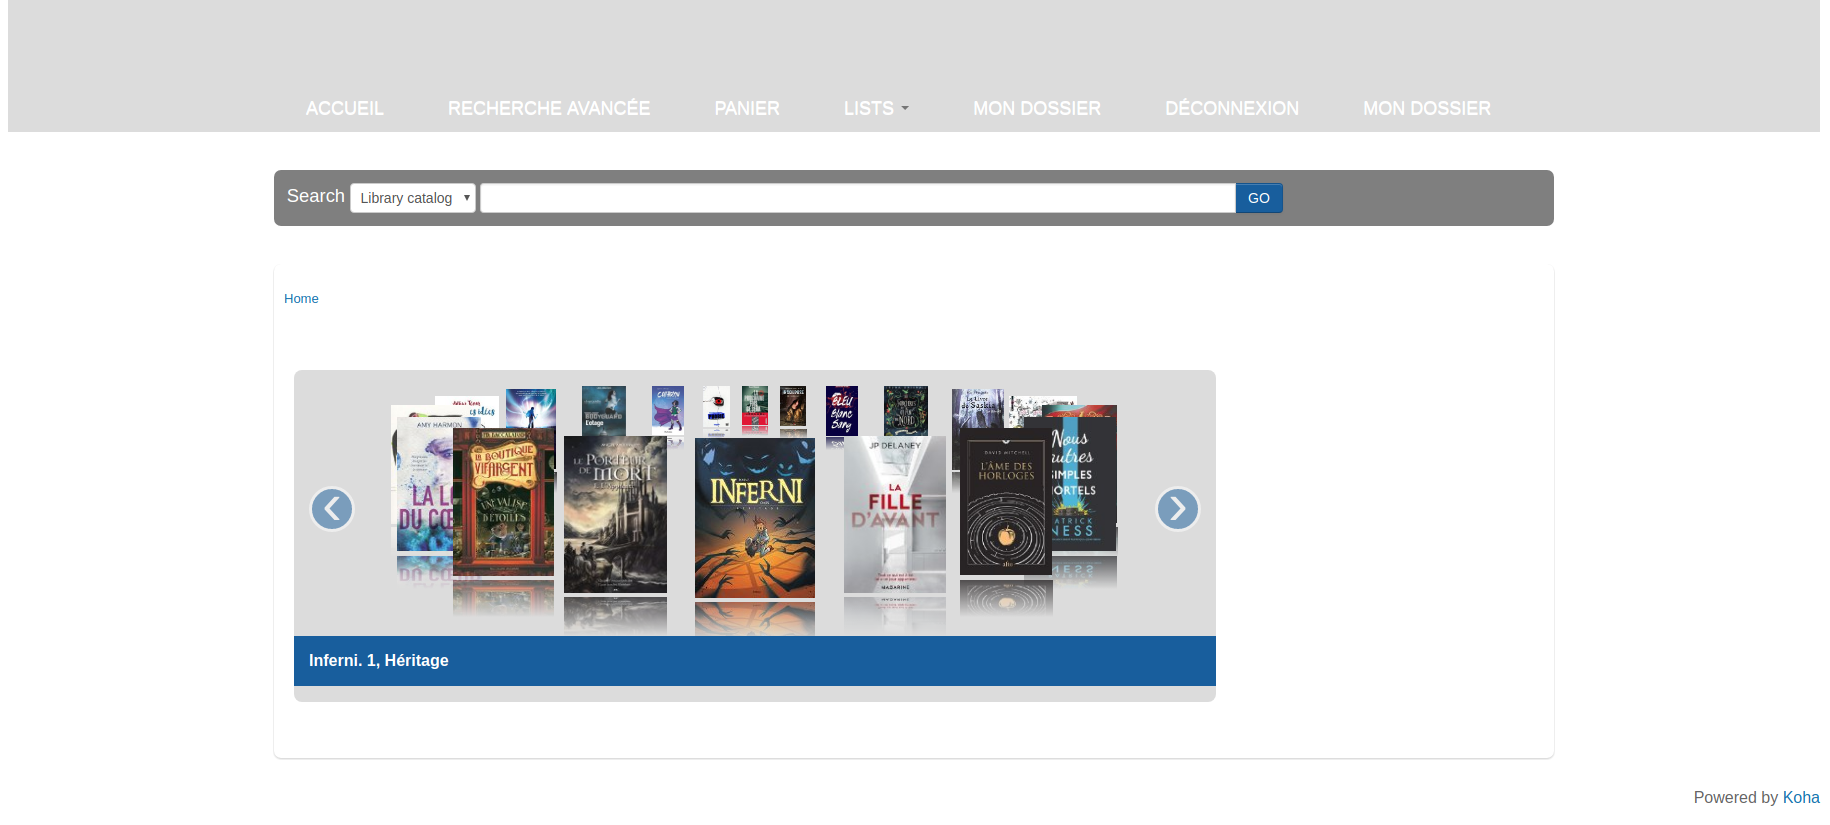Image resolution: width=1830 pixels, height=825 pixels.
Task: Click the Home breadcrumb link
Action: click(301, 299)
